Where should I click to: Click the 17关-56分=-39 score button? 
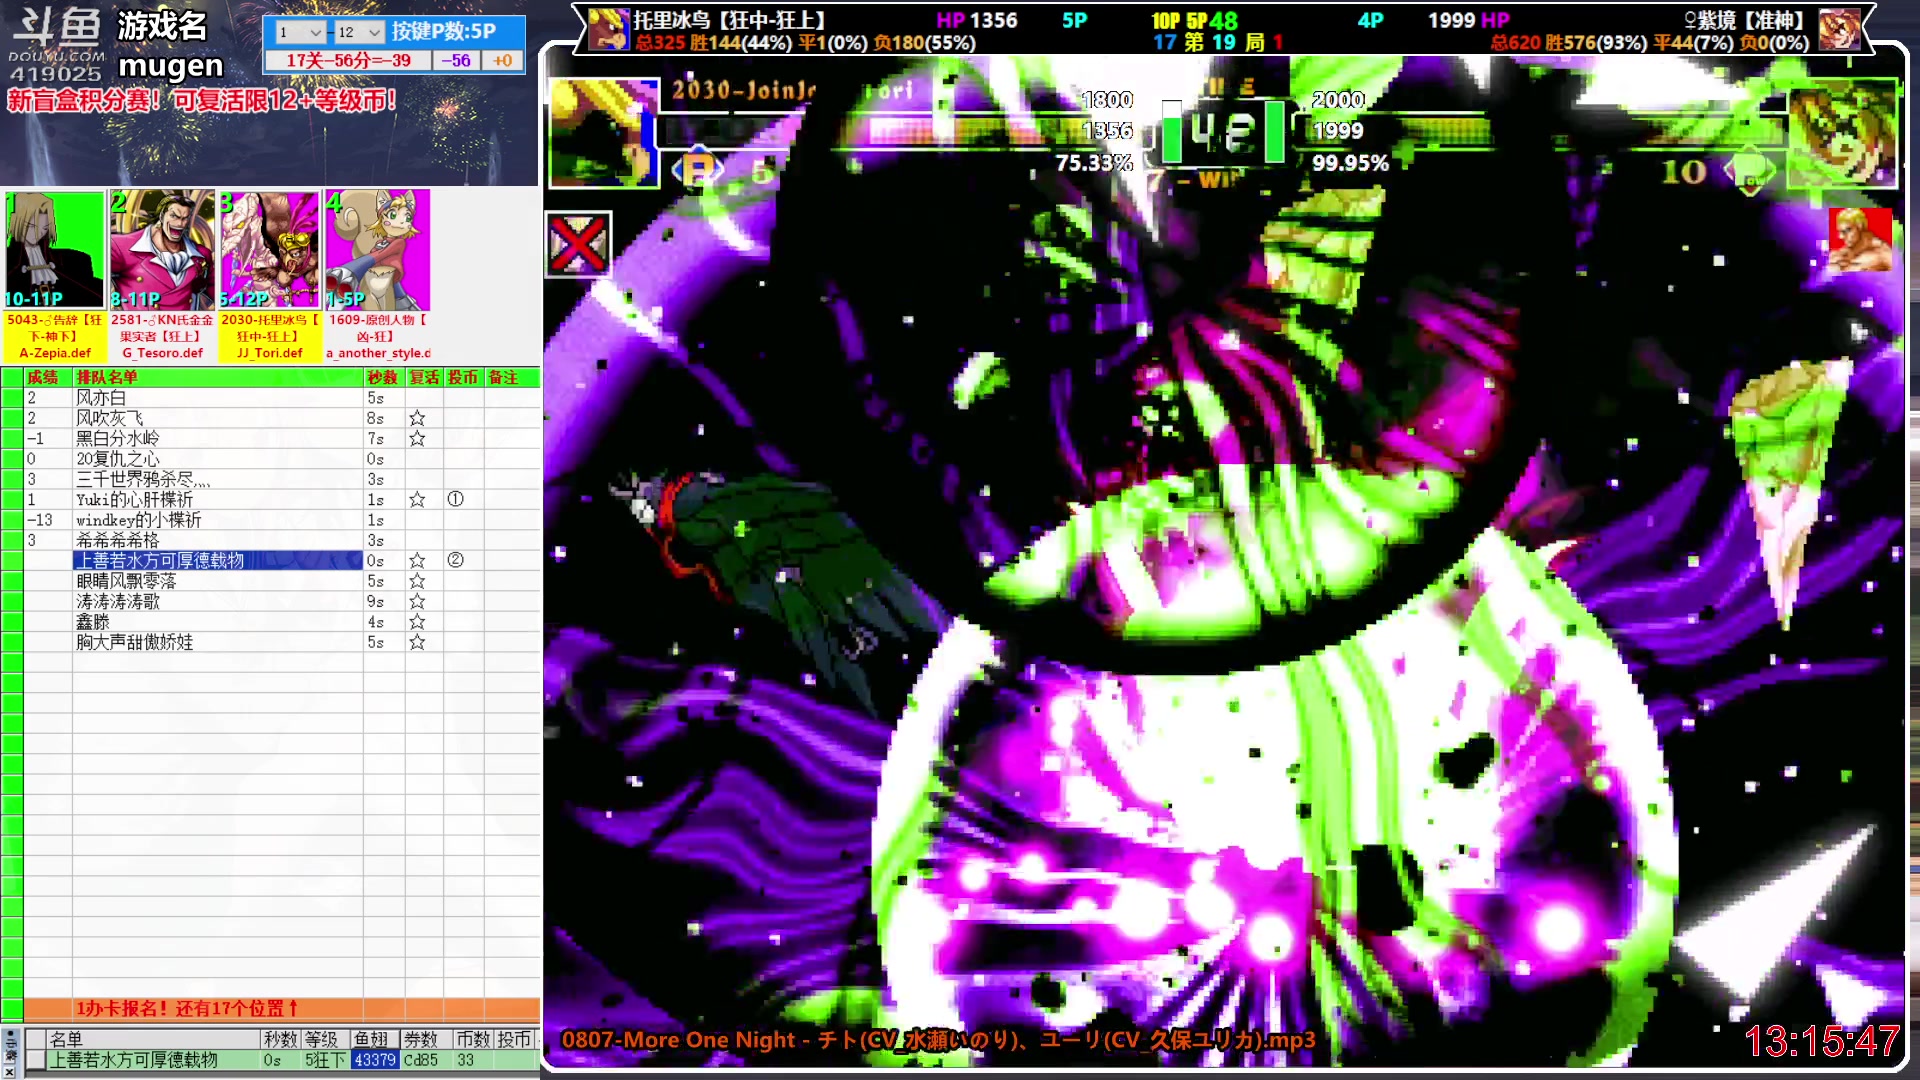tap(348, 60)
